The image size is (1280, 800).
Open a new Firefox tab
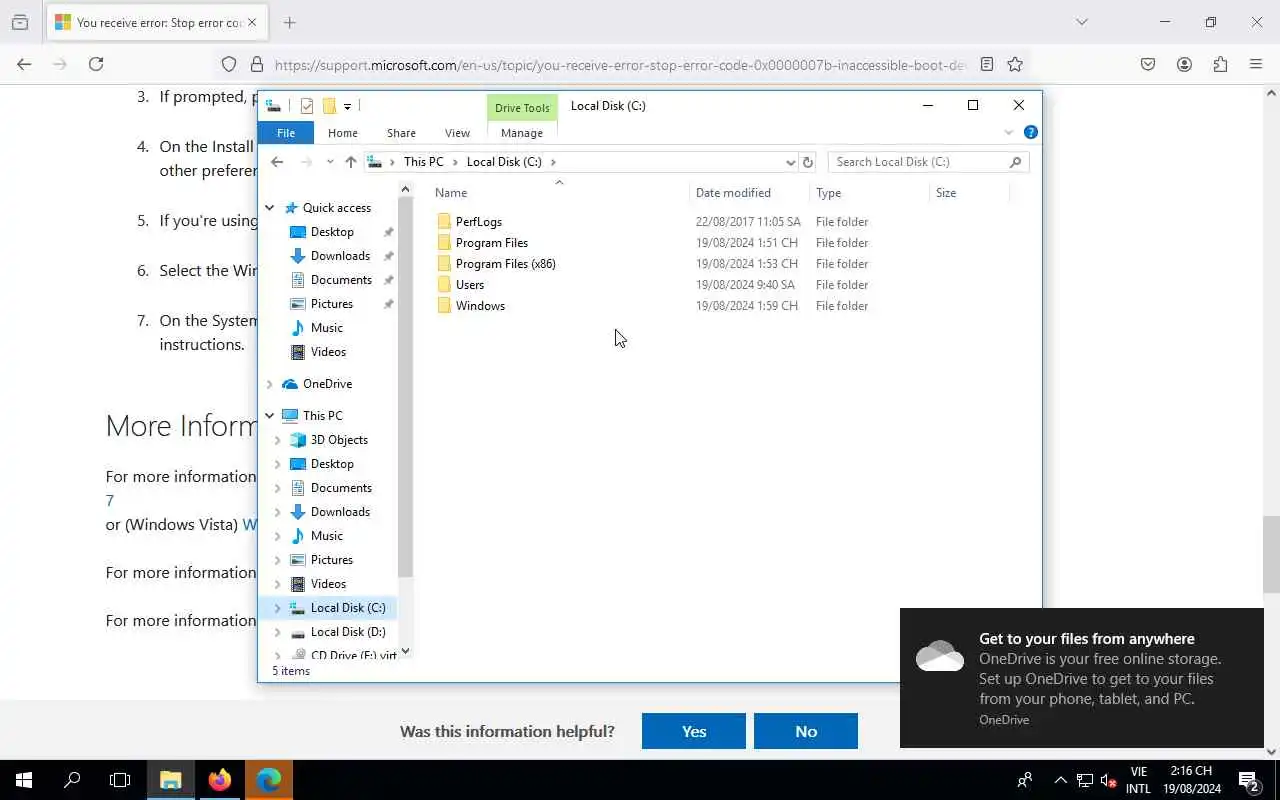pyautogui.click(x=289, y=22)
